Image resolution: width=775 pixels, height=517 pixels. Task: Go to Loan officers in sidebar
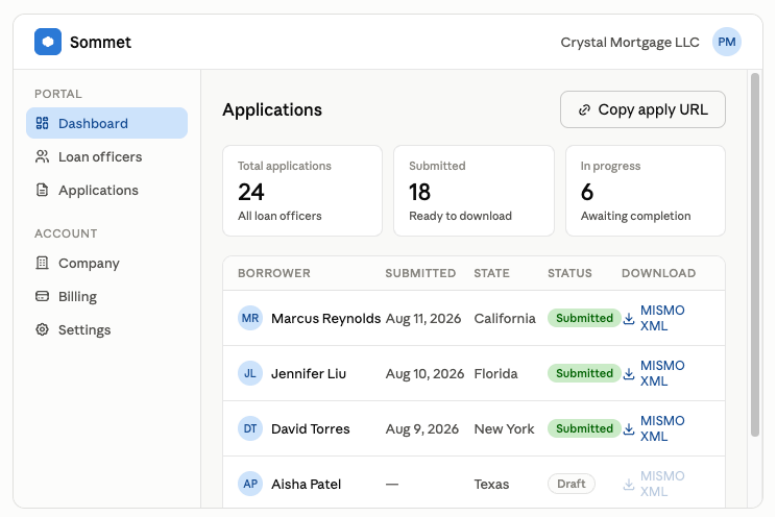click(107, 157)
